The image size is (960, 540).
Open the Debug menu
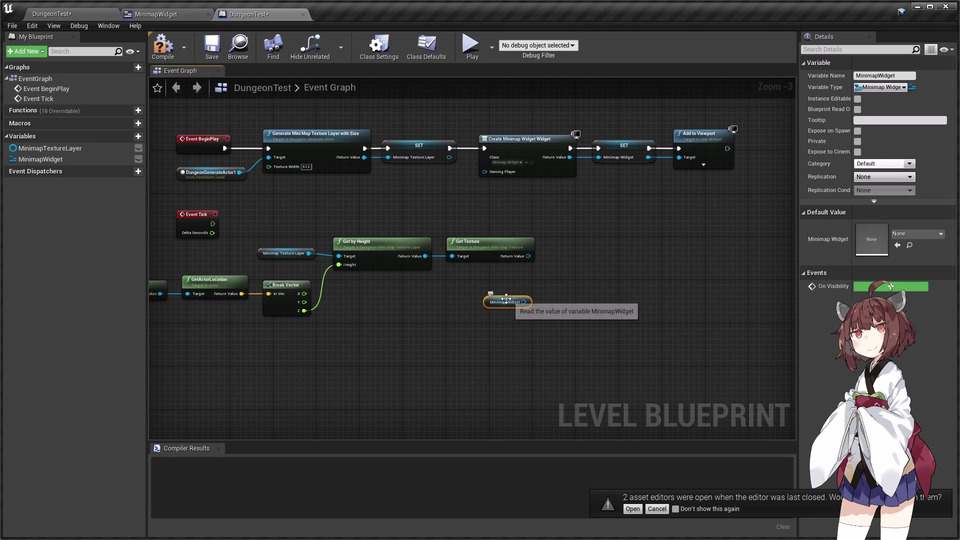[78, 25]
